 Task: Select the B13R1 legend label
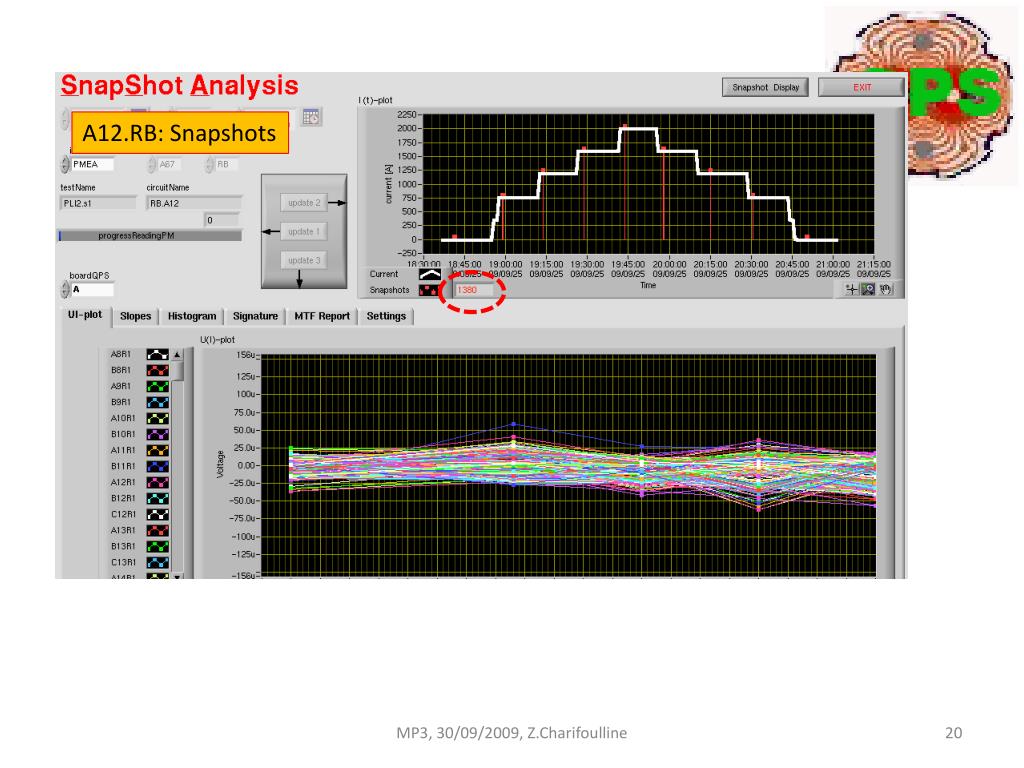[x=123, y=546]
